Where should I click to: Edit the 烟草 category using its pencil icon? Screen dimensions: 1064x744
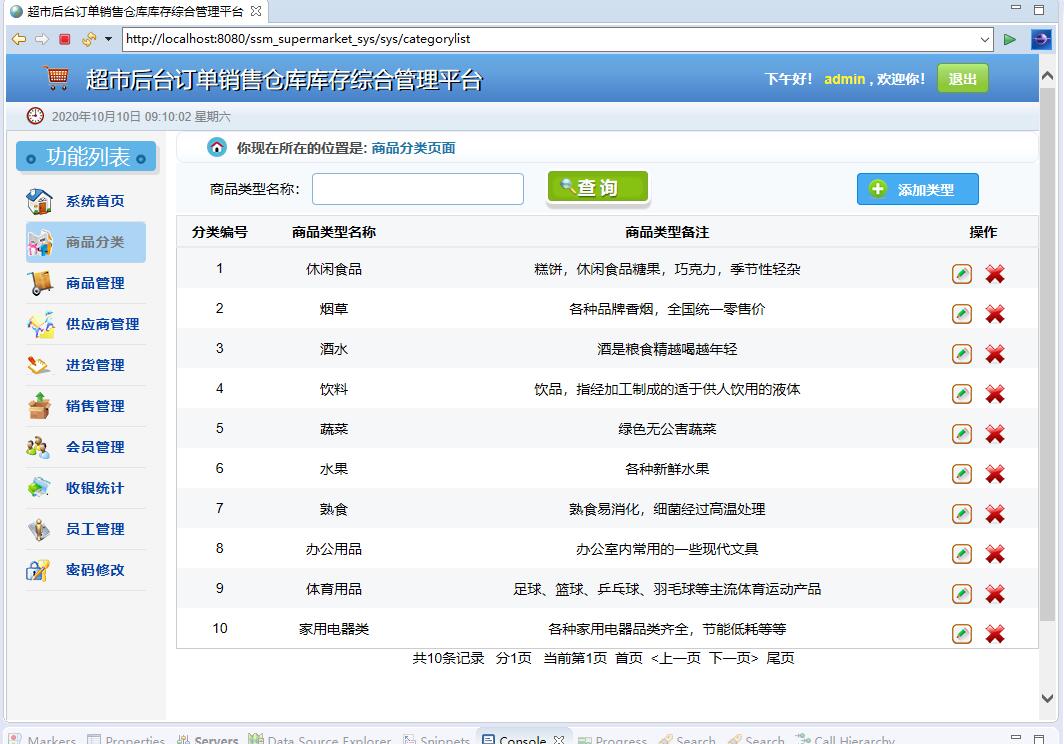pos(961,313)
